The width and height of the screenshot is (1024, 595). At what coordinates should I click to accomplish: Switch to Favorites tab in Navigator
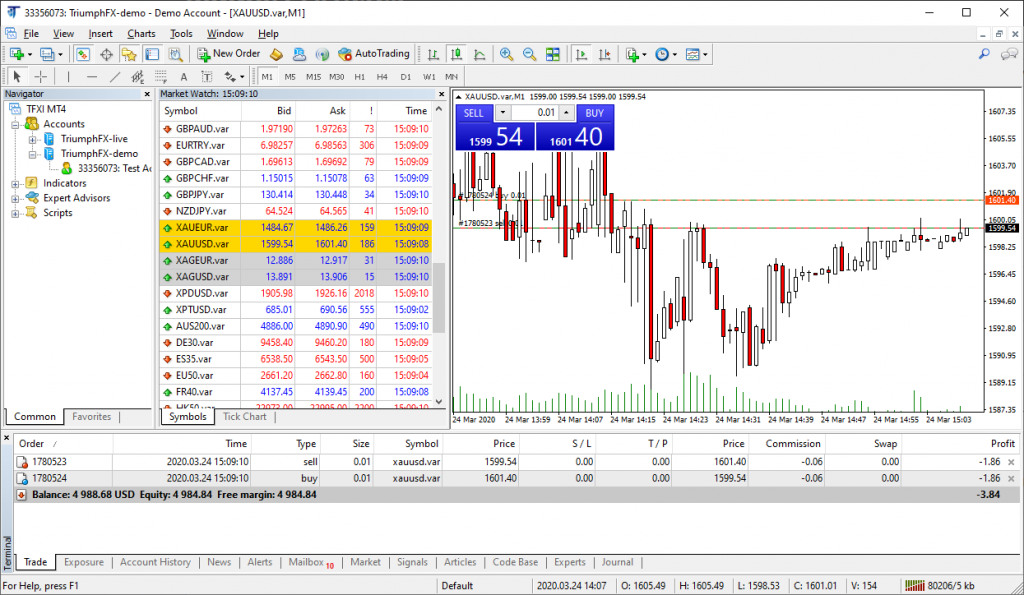91,417
